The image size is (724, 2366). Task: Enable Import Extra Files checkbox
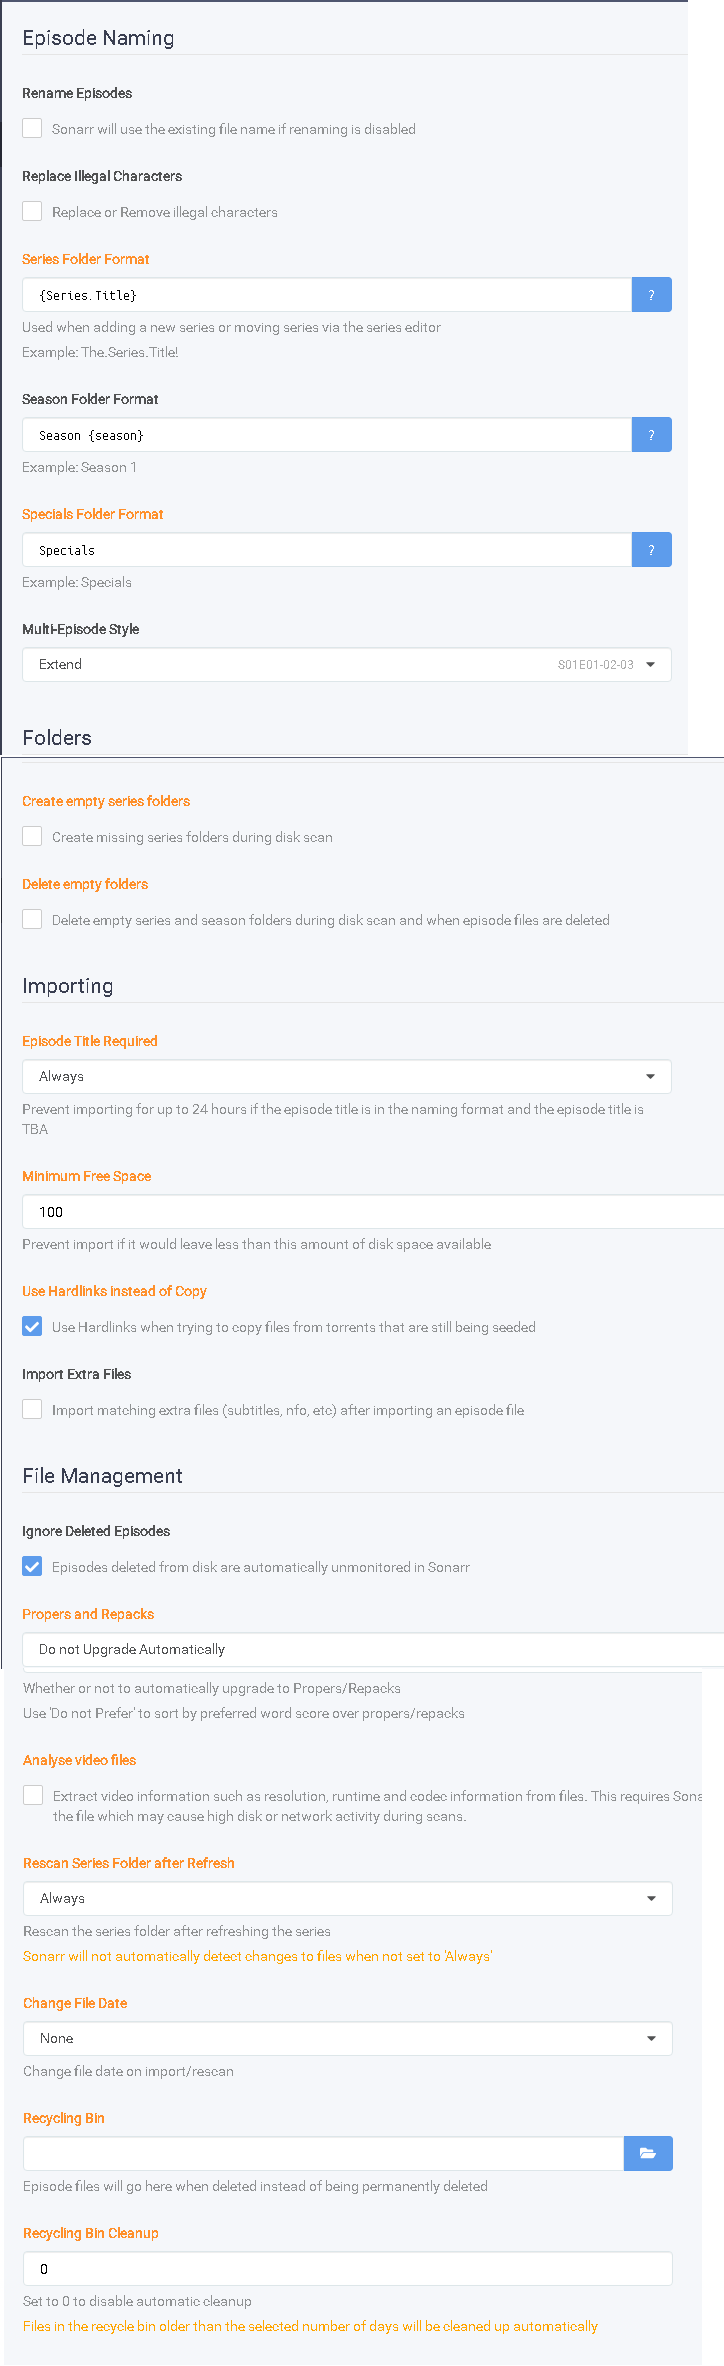click(x=33, y=1409)
